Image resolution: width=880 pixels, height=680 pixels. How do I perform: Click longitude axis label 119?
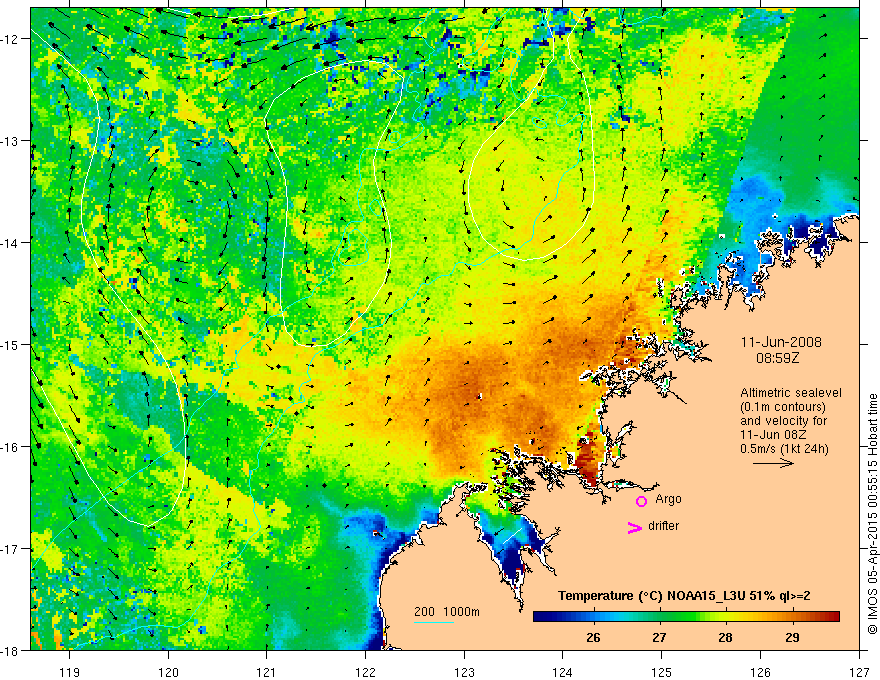click(70, 672)
